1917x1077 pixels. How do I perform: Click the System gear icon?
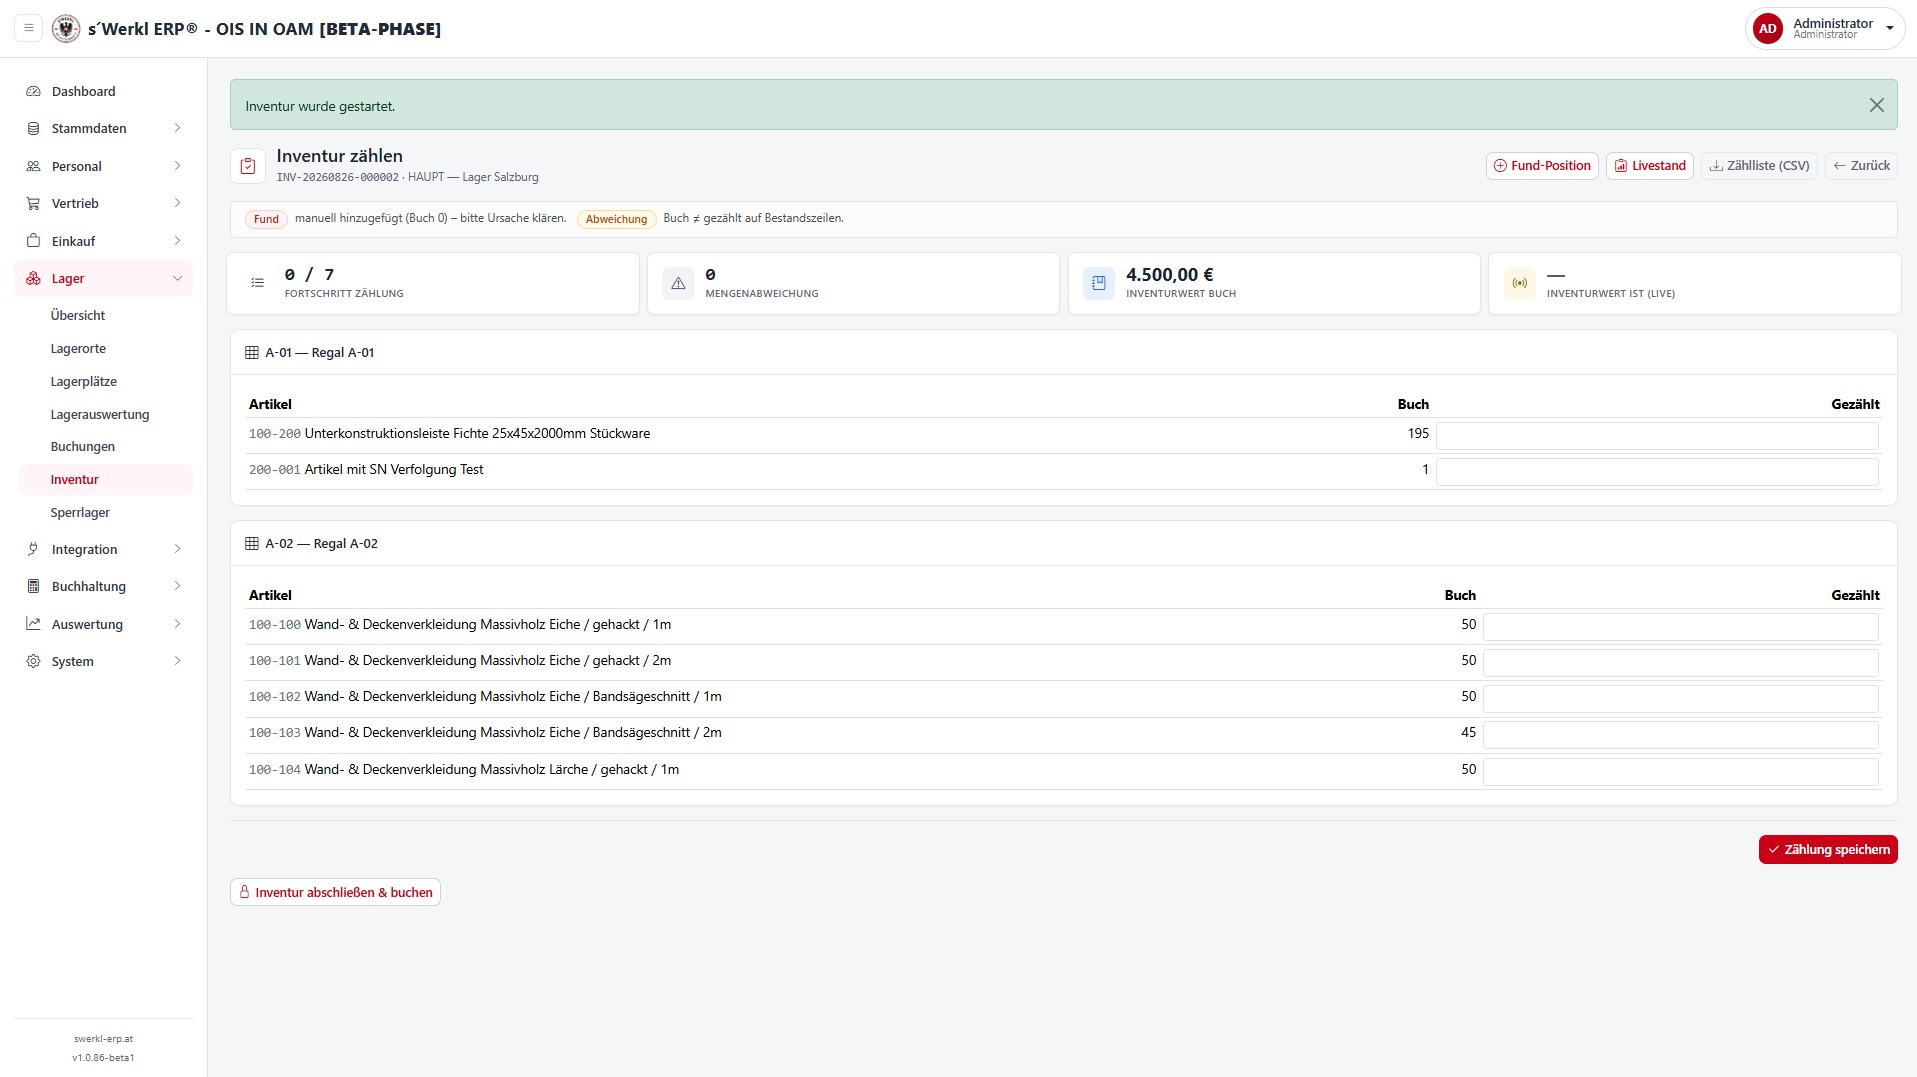coord(33,661)
